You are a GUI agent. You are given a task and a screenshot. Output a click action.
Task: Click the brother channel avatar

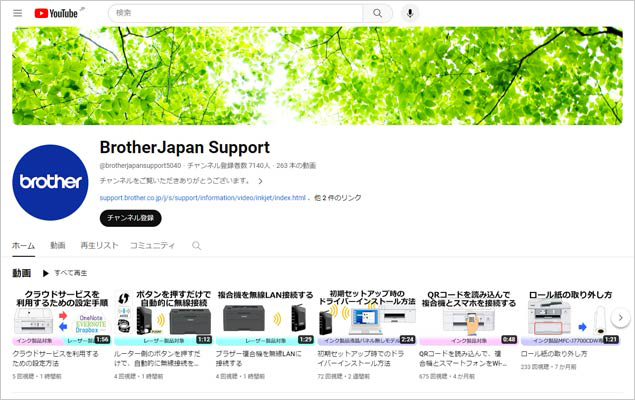50,182
